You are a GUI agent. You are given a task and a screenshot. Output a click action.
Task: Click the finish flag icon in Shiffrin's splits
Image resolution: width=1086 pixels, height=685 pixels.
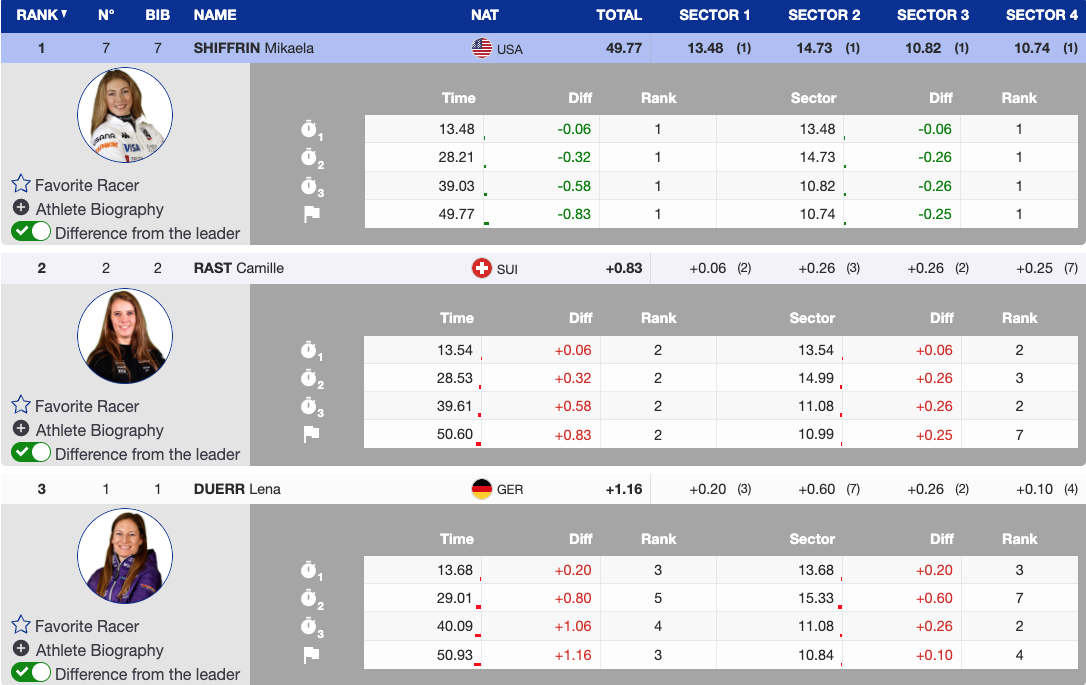(x=311, y=214)
